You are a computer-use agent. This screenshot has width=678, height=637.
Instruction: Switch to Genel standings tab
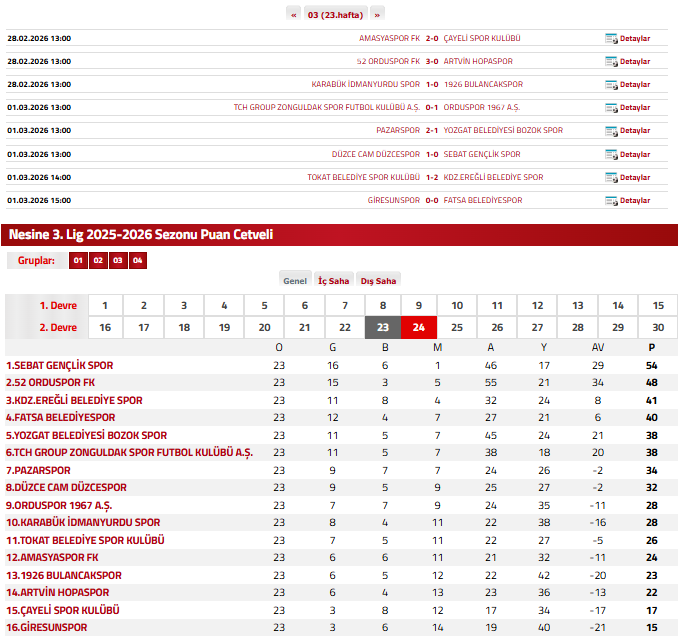[x=295, y=280]
